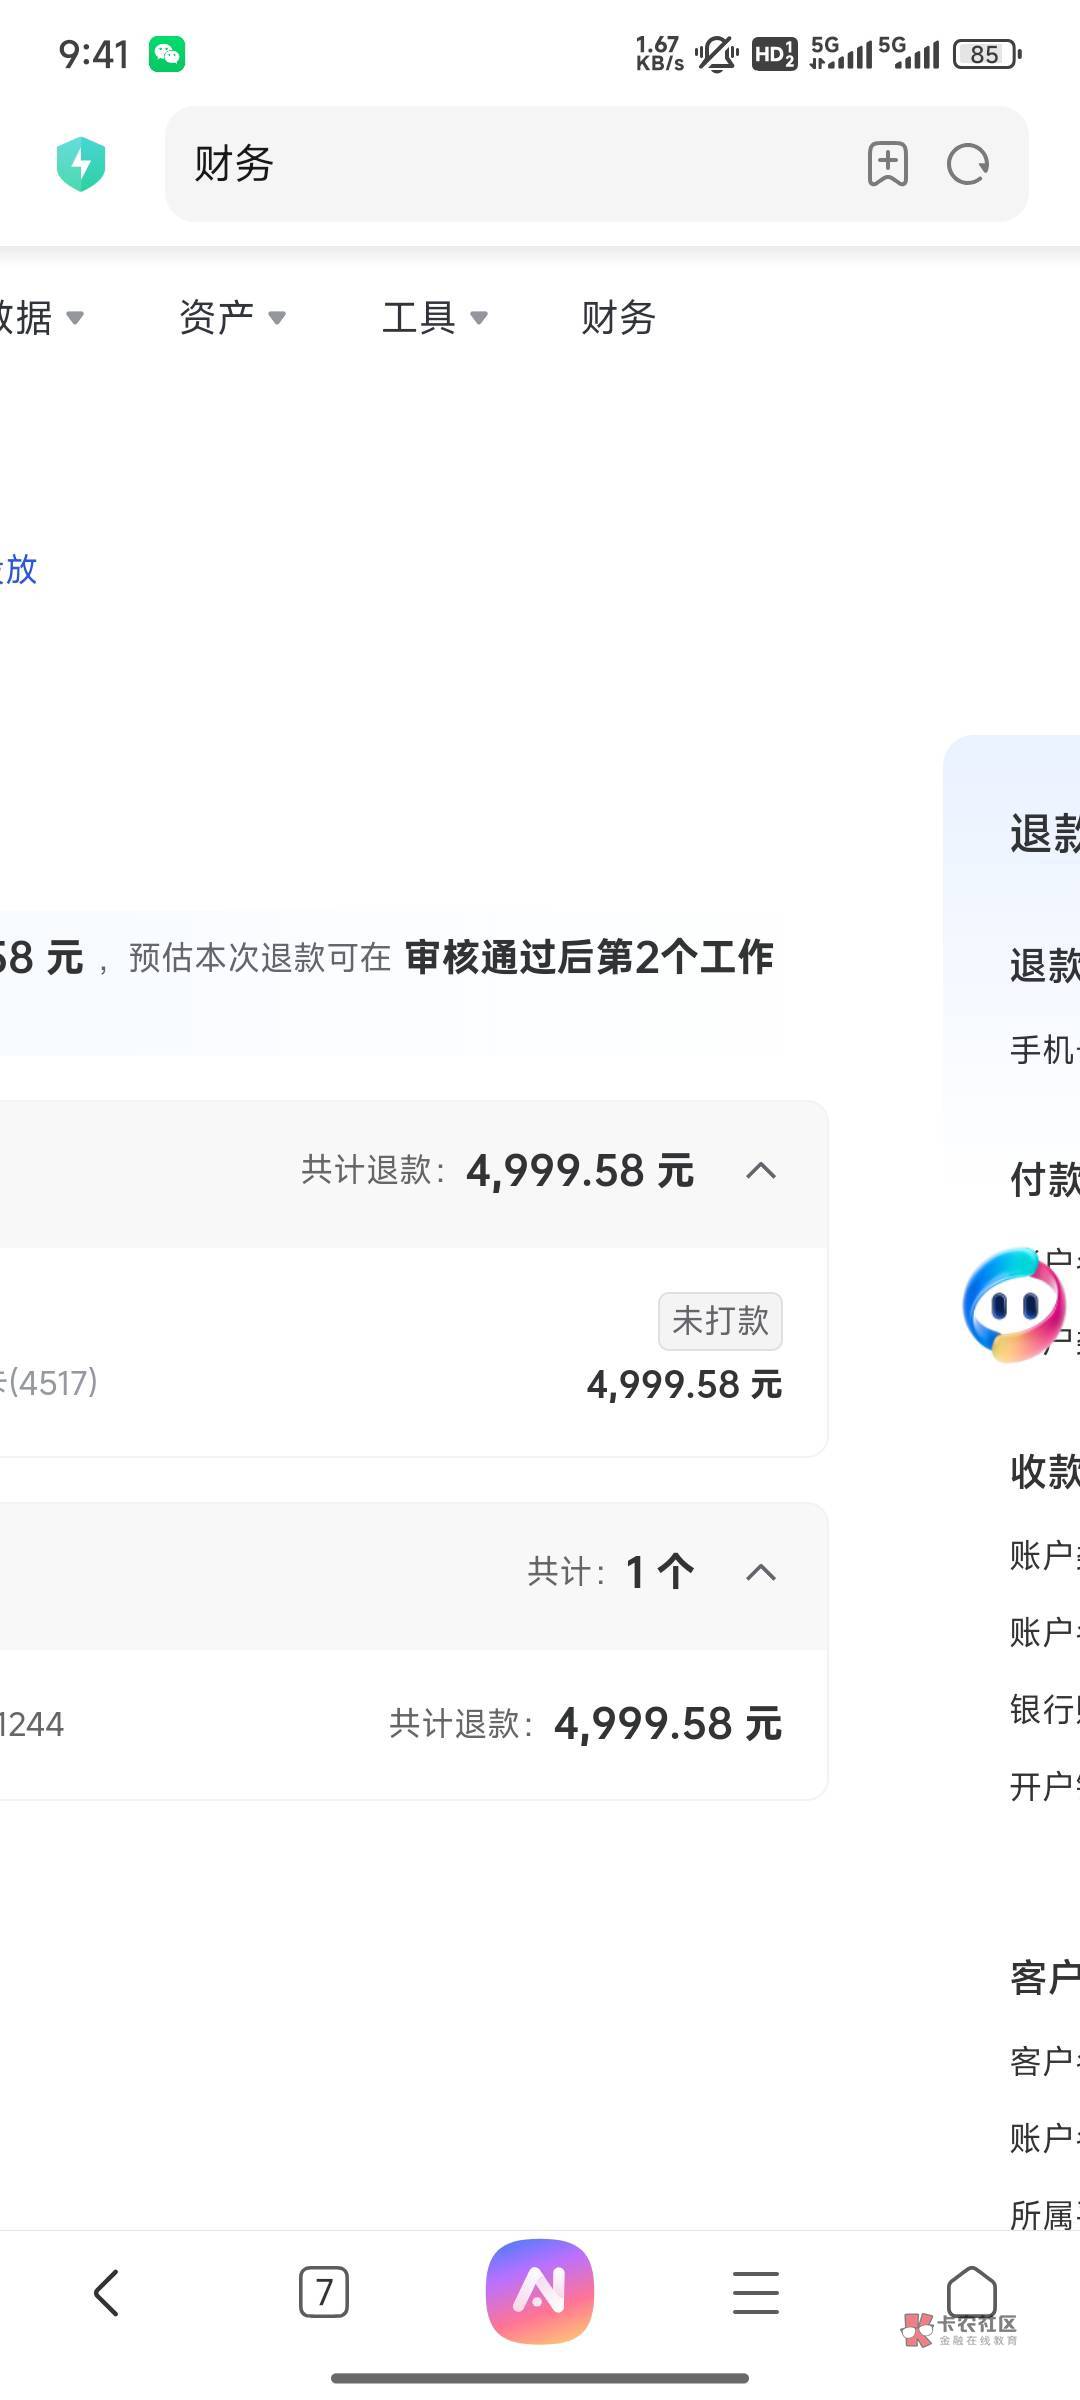This screenshot has height=2400, width=1080.
Task: Open the tab switcher showing 7 tabs
Action: (323, 2292)
